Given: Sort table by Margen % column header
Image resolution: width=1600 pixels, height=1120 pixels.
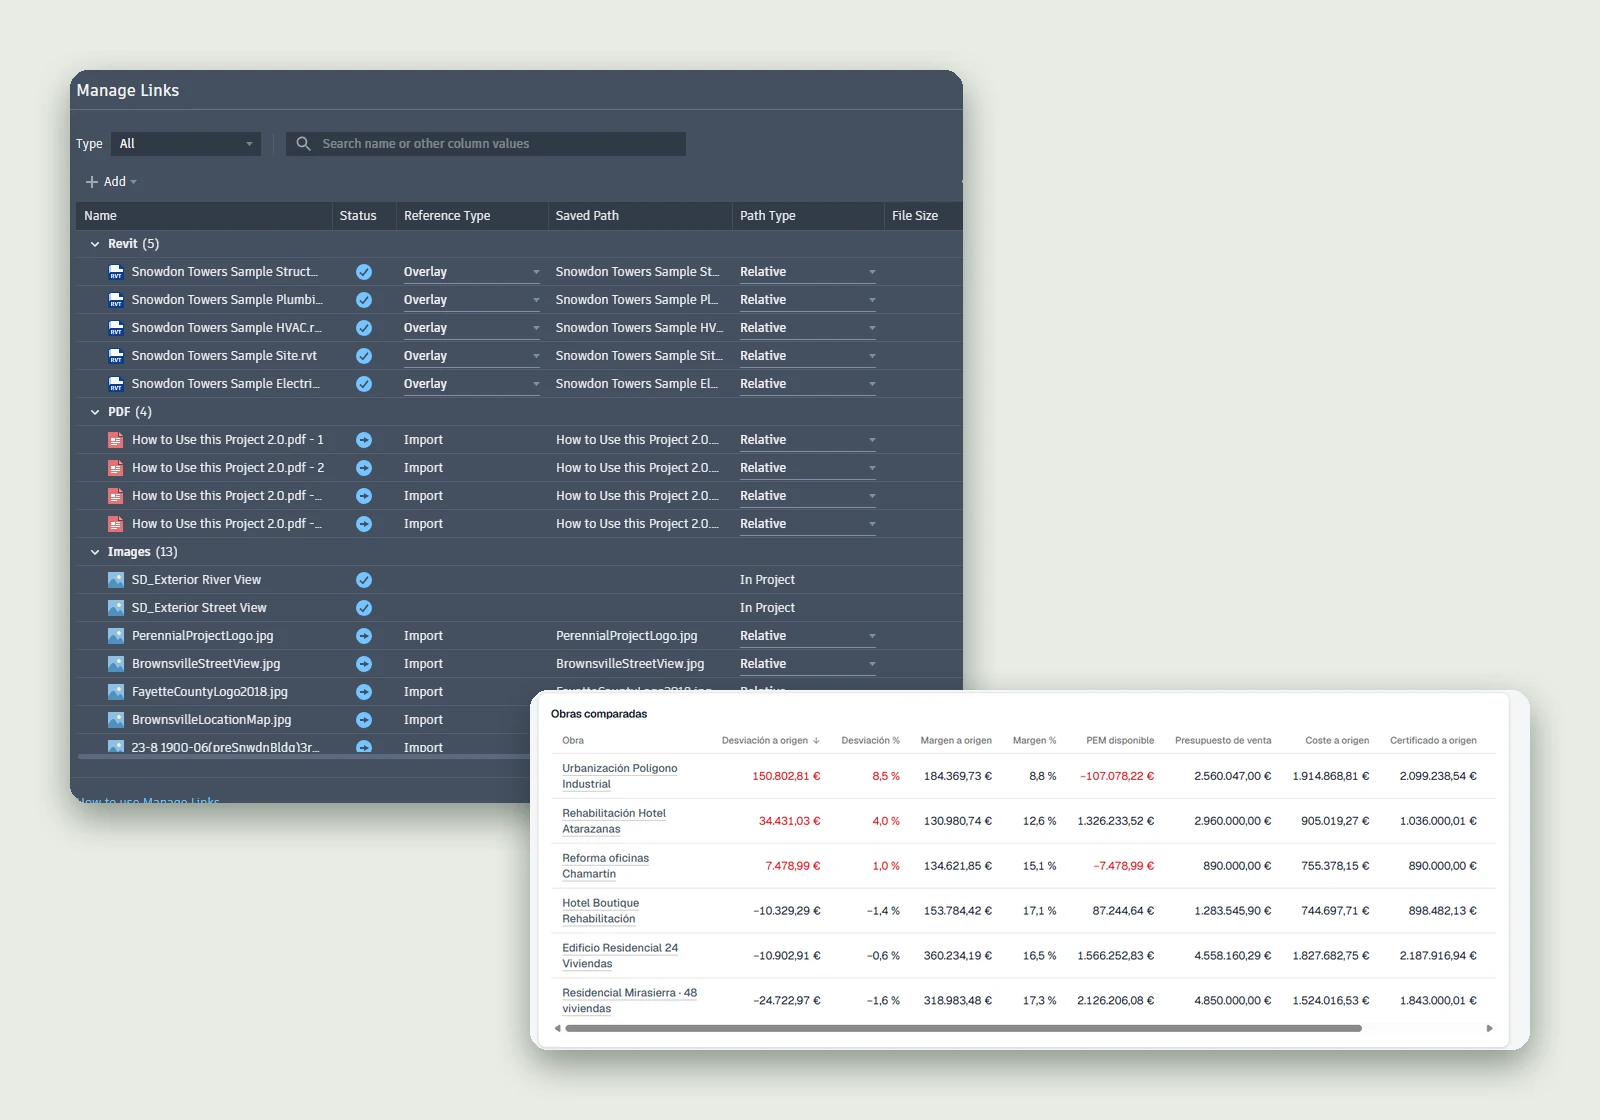Looking at the screenshot, I should pos(1034,741).
